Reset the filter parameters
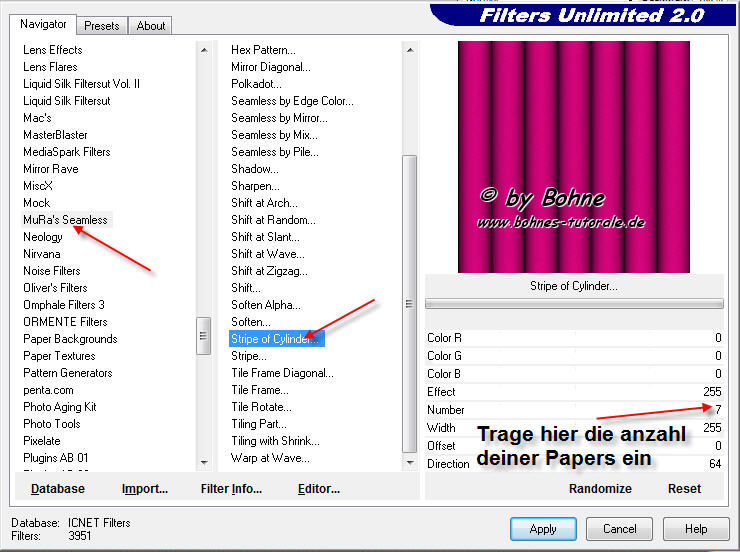Image resolution: width=740 pixels, height=552 pixels. (x=684, y=489)
